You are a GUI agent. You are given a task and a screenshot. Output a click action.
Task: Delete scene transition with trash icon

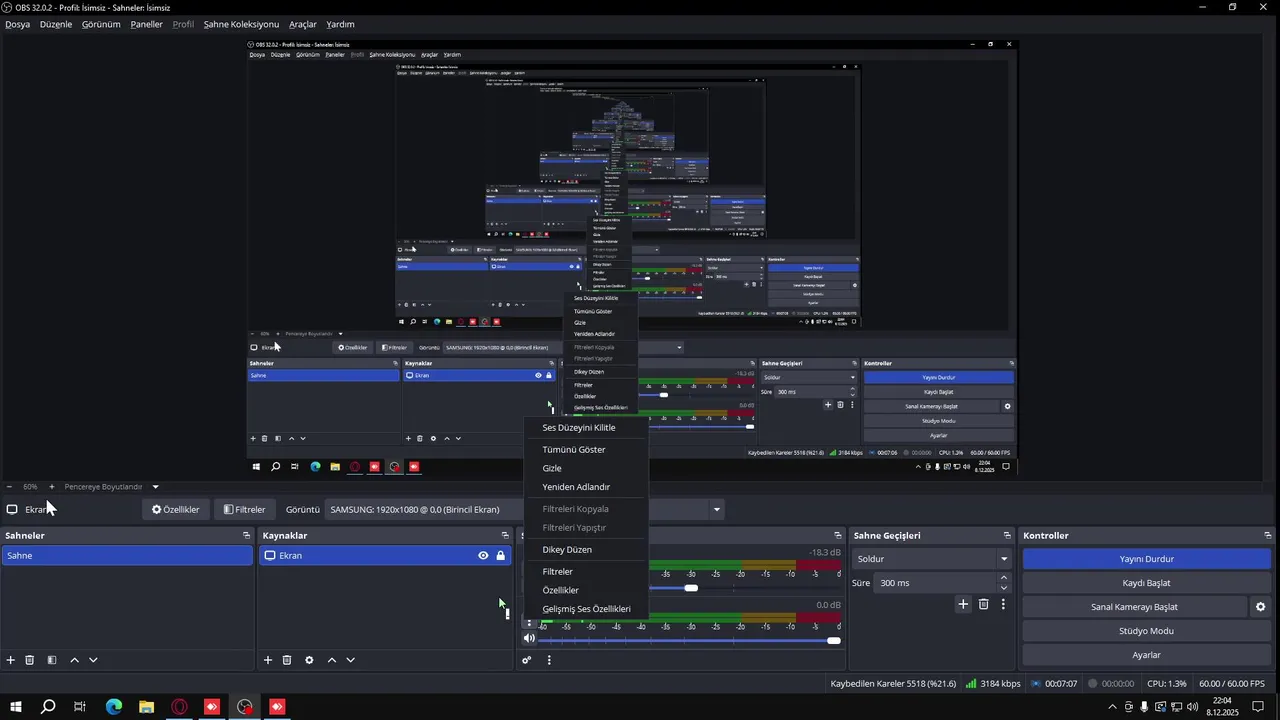pos(984,604)
